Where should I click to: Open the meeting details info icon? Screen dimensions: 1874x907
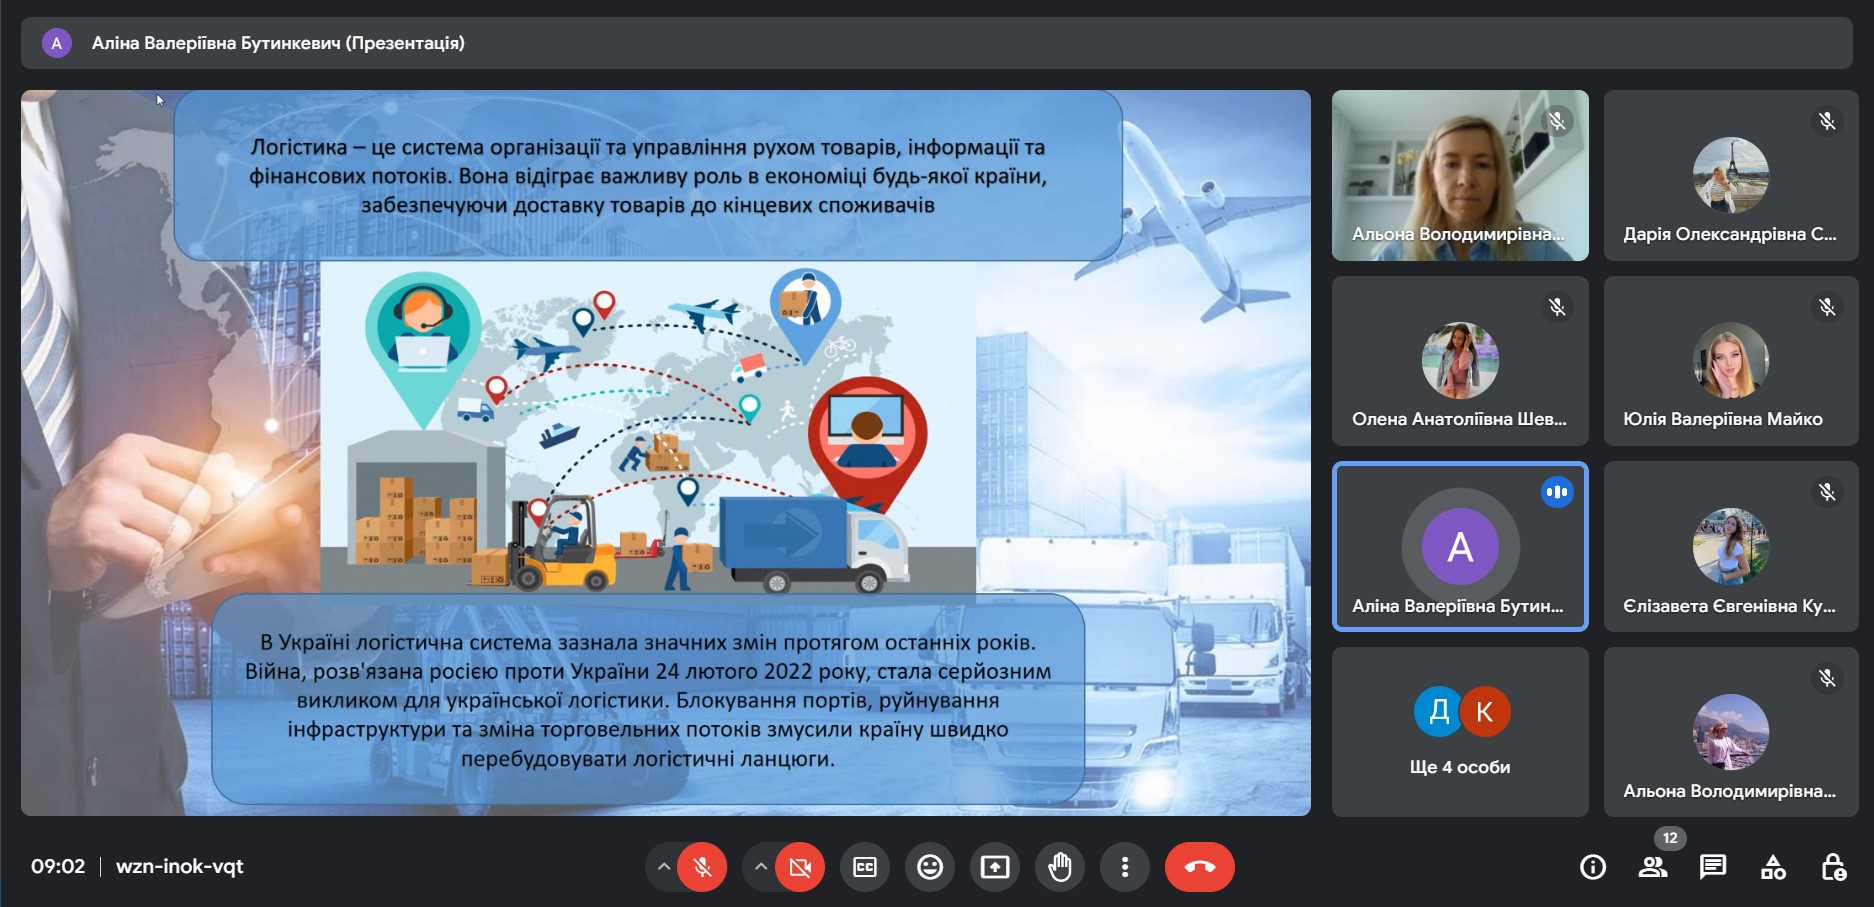click(1593, 867)
